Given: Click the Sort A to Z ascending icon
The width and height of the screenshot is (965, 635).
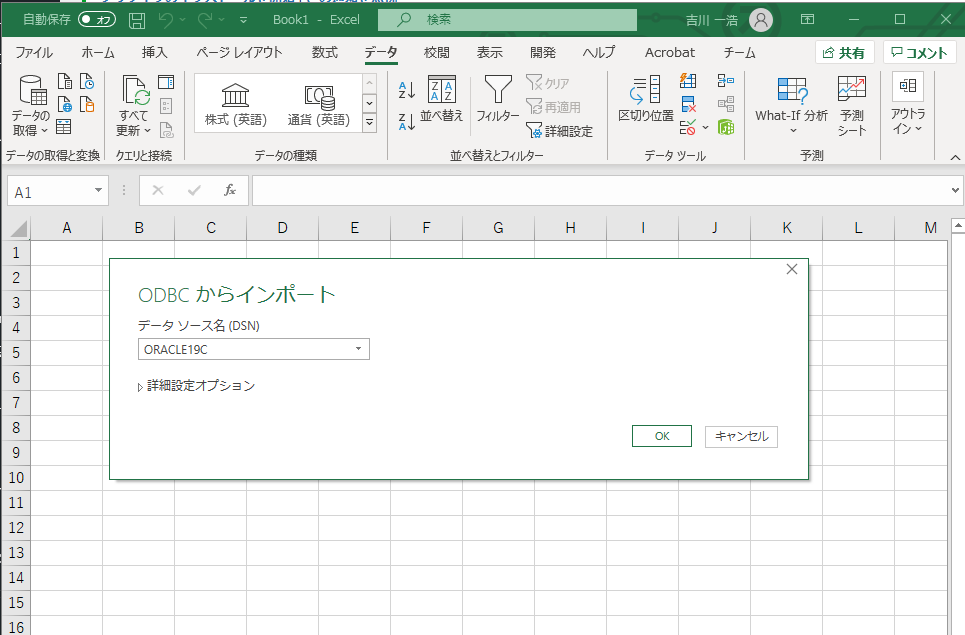Looking at the screenshot, I should 407,91.
